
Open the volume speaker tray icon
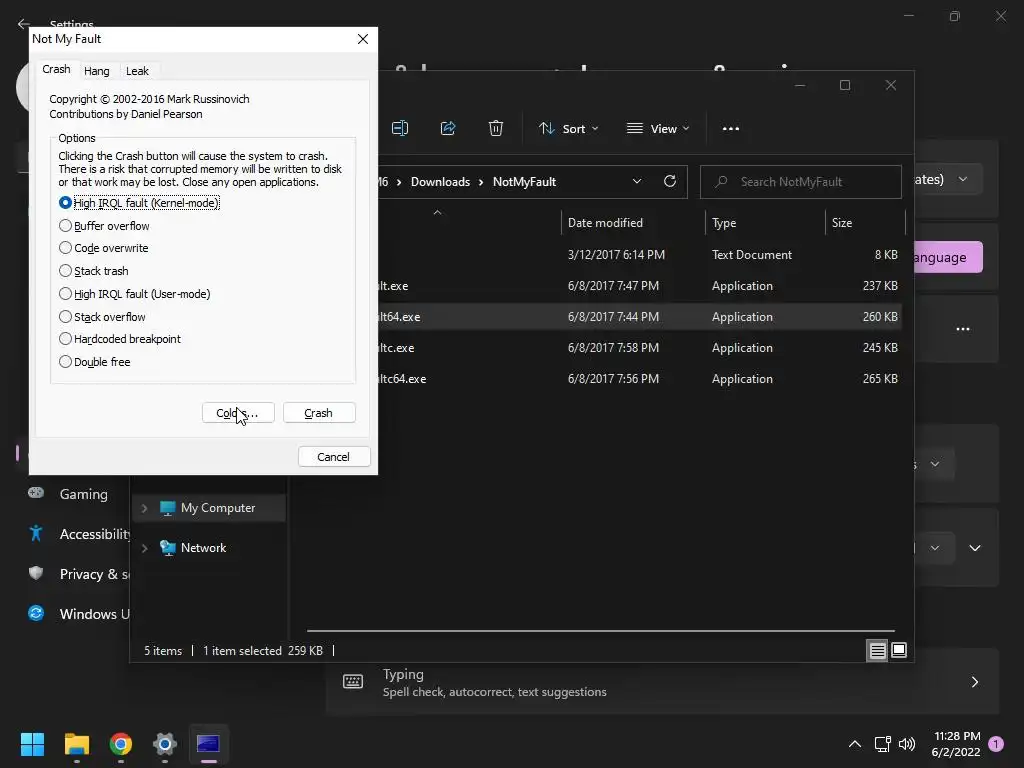click(906, 744)
